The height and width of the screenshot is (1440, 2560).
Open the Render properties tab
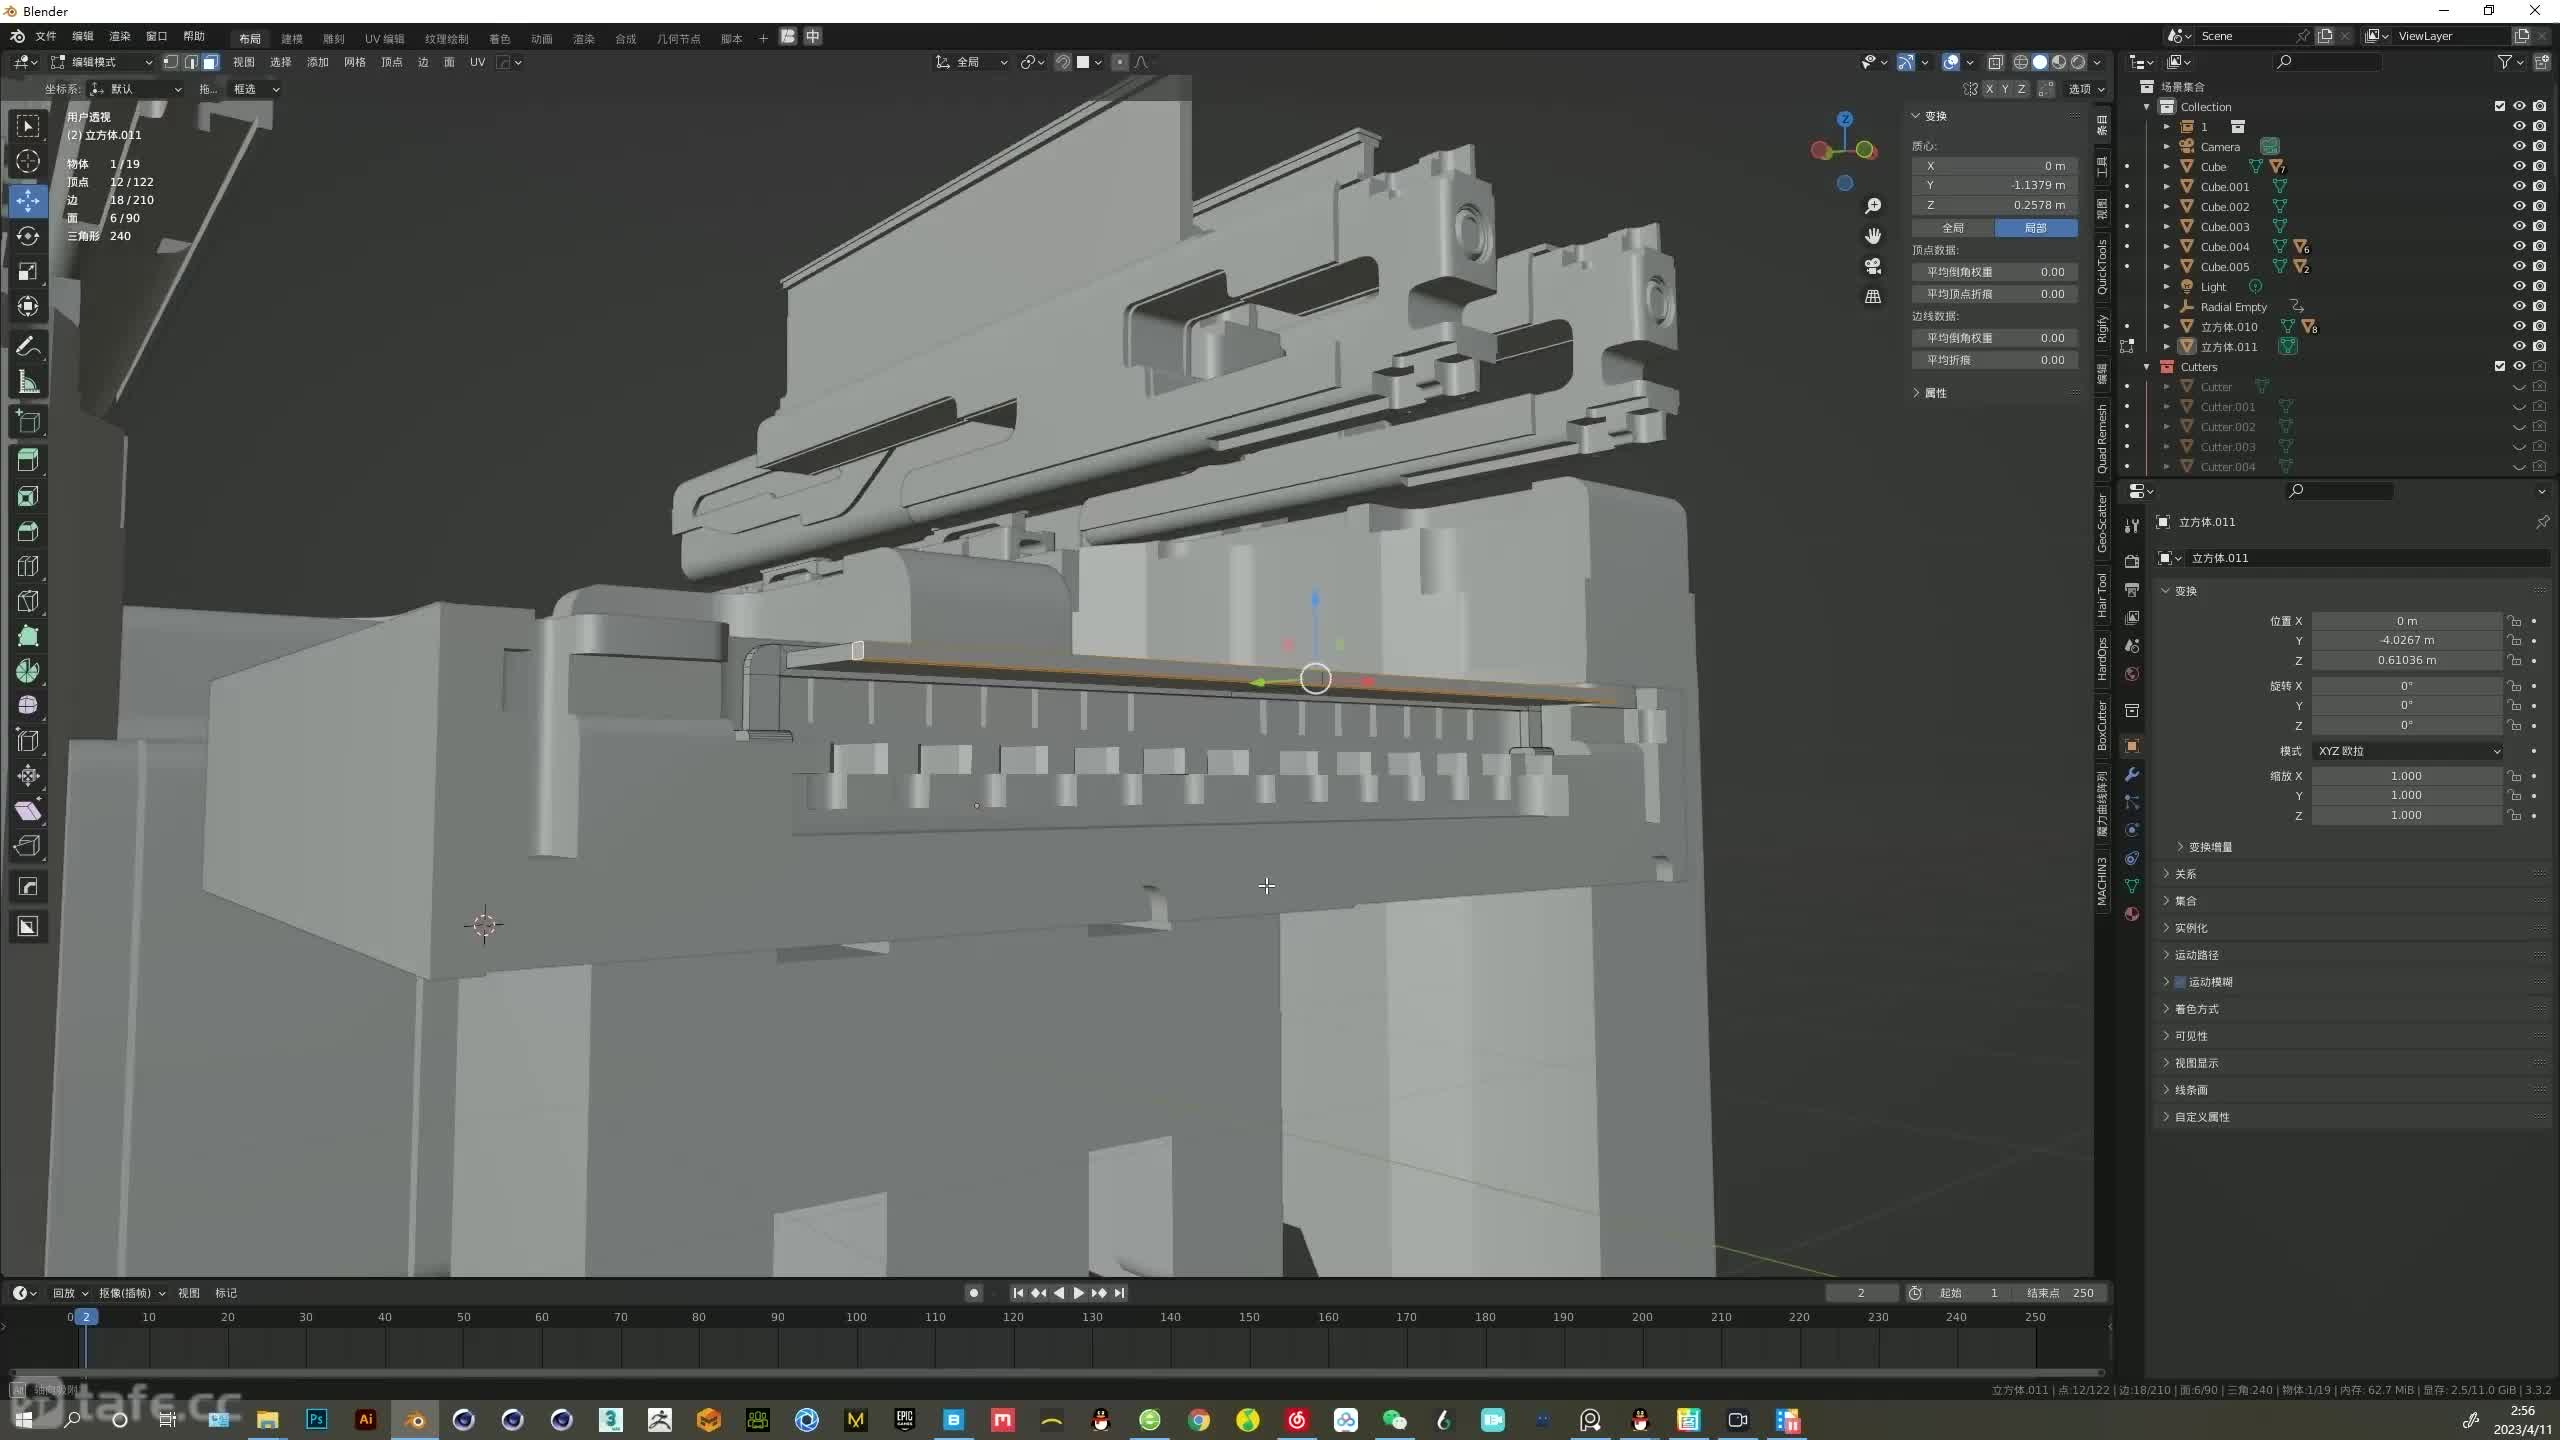(2132, 561)
